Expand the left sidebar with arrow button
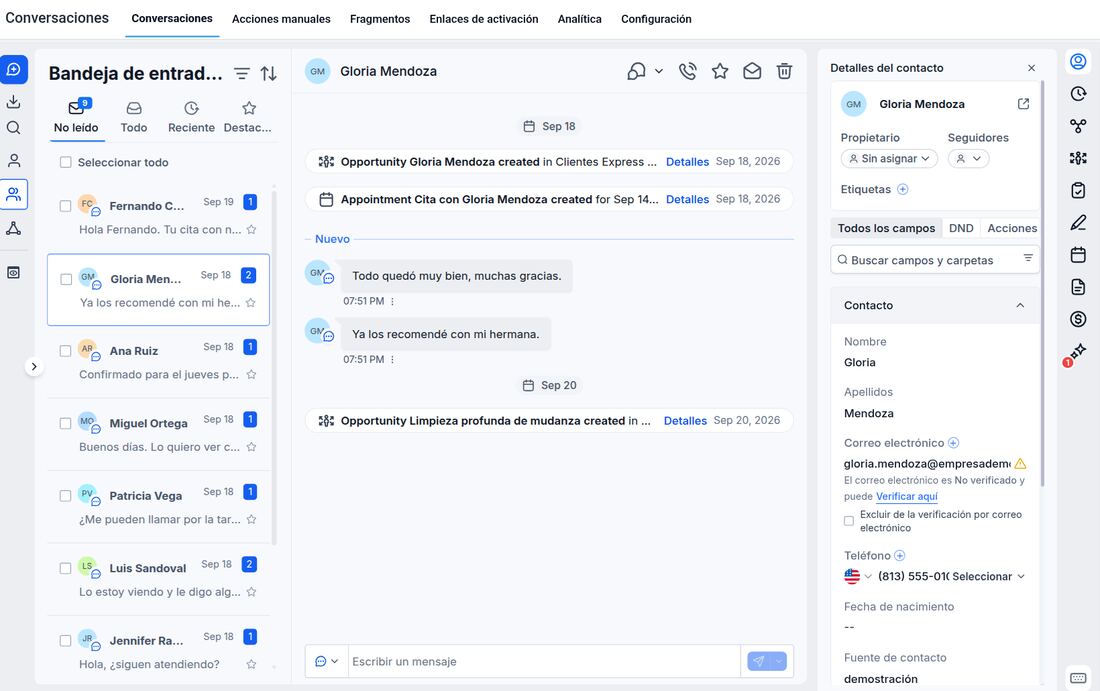The height and width of the screenshot is (691, 1100). 34,366
